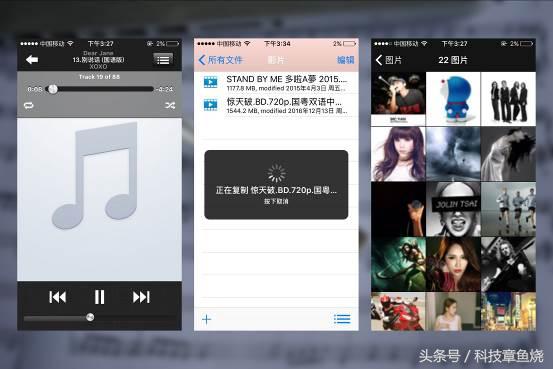Screen dimensions: 553x369
Task: Click the track progress slider knob
Action: click(53, 89)
